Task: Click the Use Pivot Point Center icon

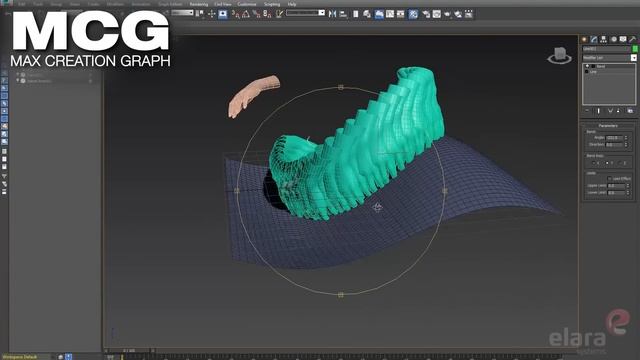Action: 200,14
